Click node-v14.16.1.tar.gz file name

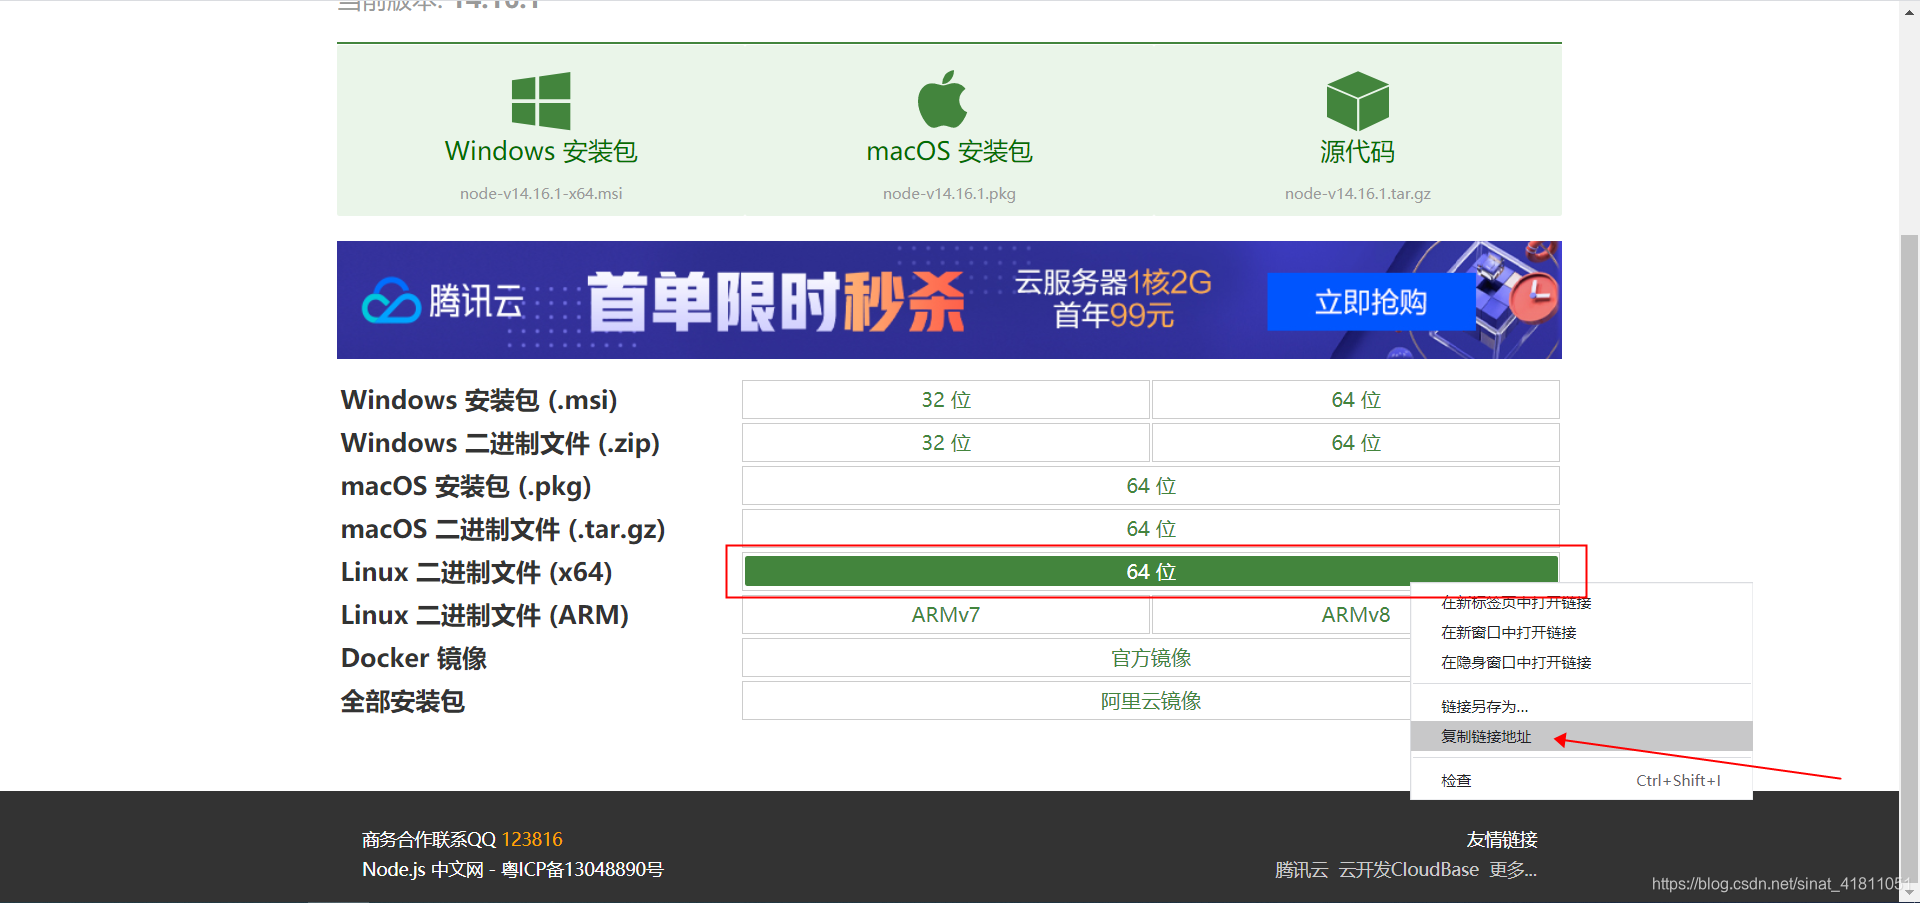click(x=1357, y=193)
